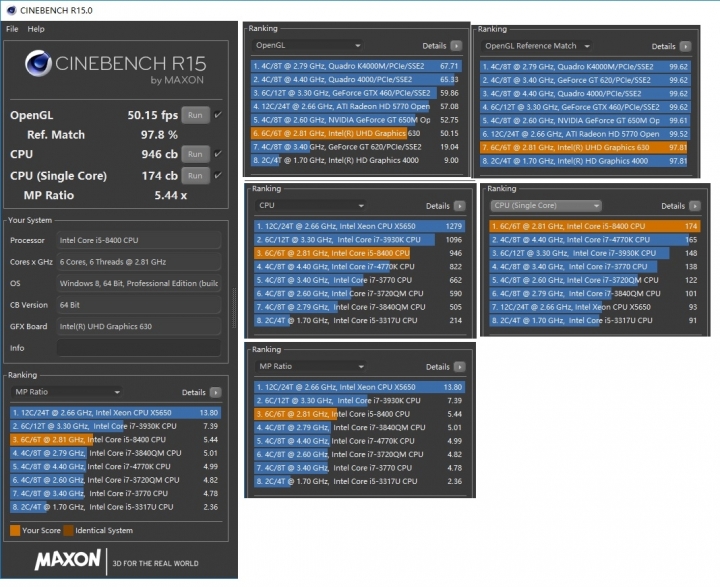
Task: Open the Help menu
Action: point(36,29)
